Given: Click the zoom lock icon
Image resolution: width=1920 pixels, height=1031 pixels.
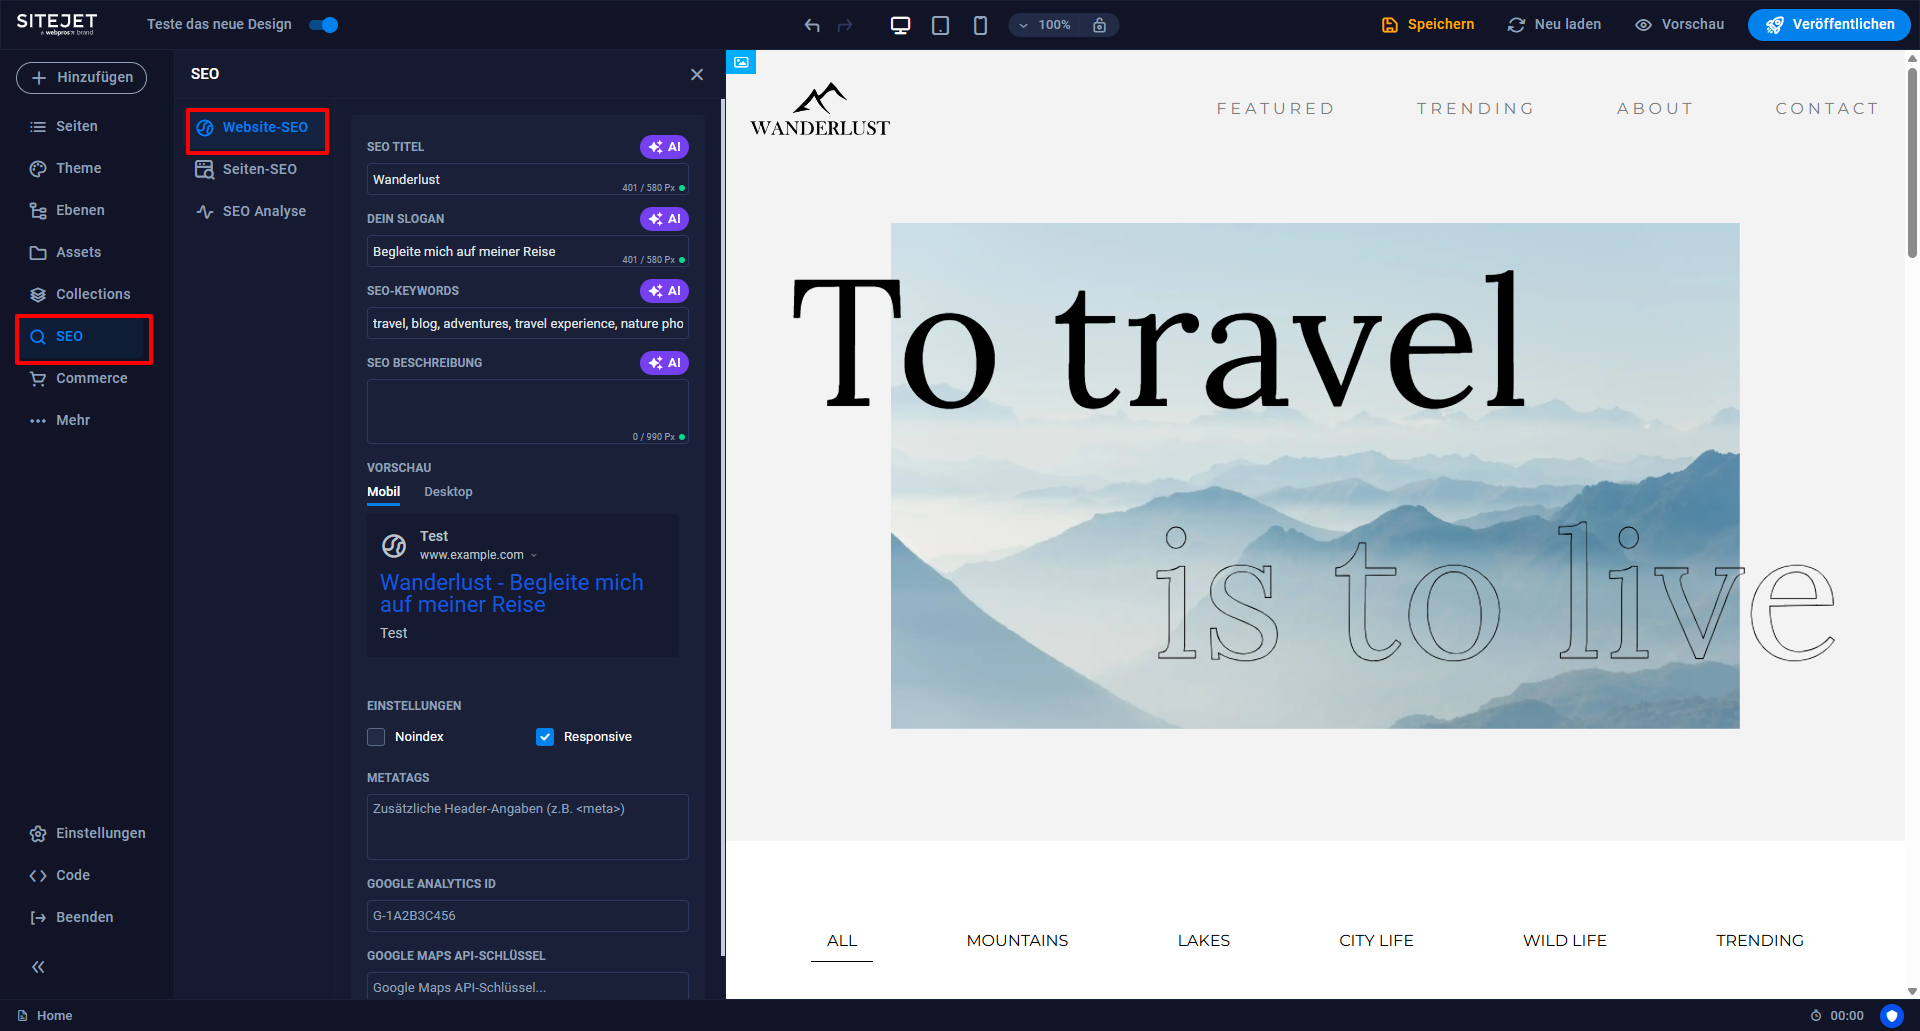Looking at the screenshot, I should [1099, 25].
